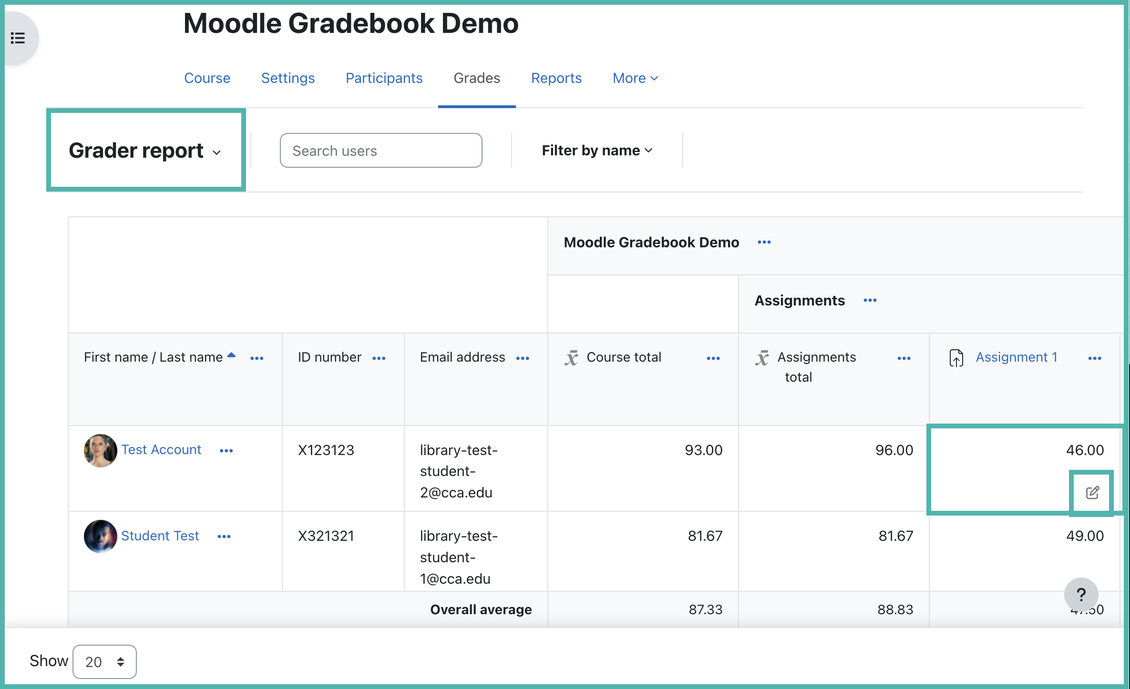Open actions menu for Moodle Gradebook Demo category

pos(765,242)
